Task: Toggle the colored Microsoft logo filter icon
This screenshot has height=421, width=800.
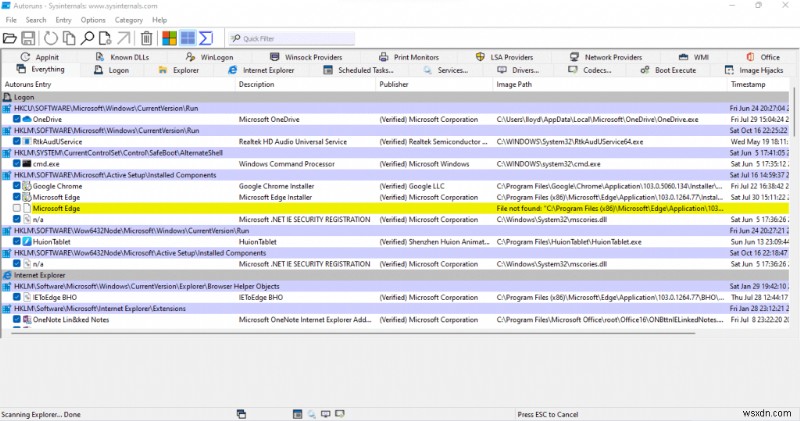Action: [x=169, y=38]
